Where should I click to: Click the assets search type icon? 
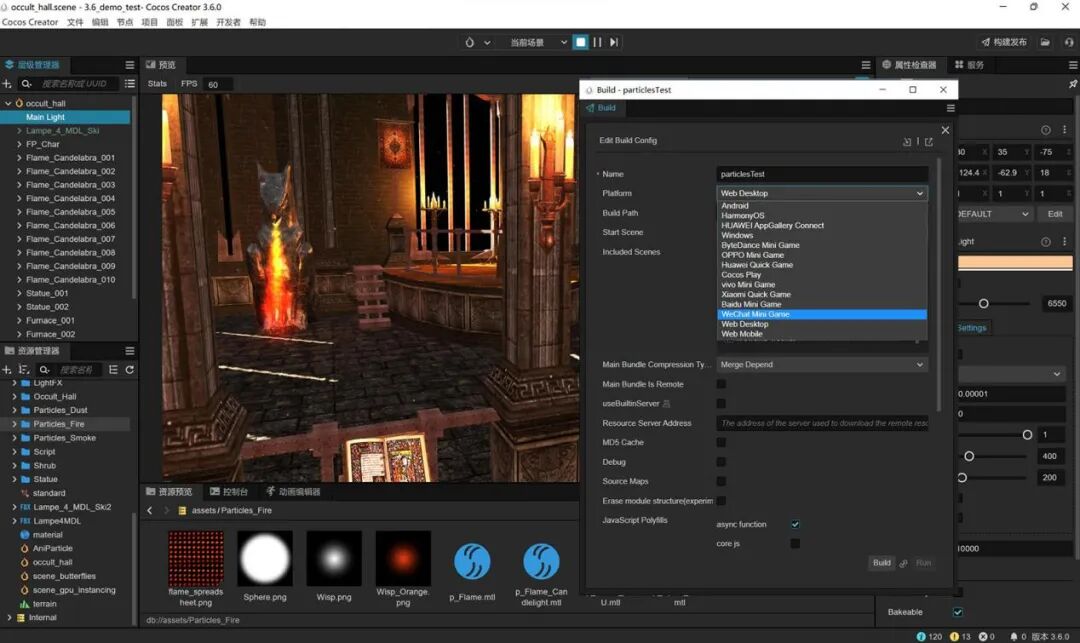[44, 370]
